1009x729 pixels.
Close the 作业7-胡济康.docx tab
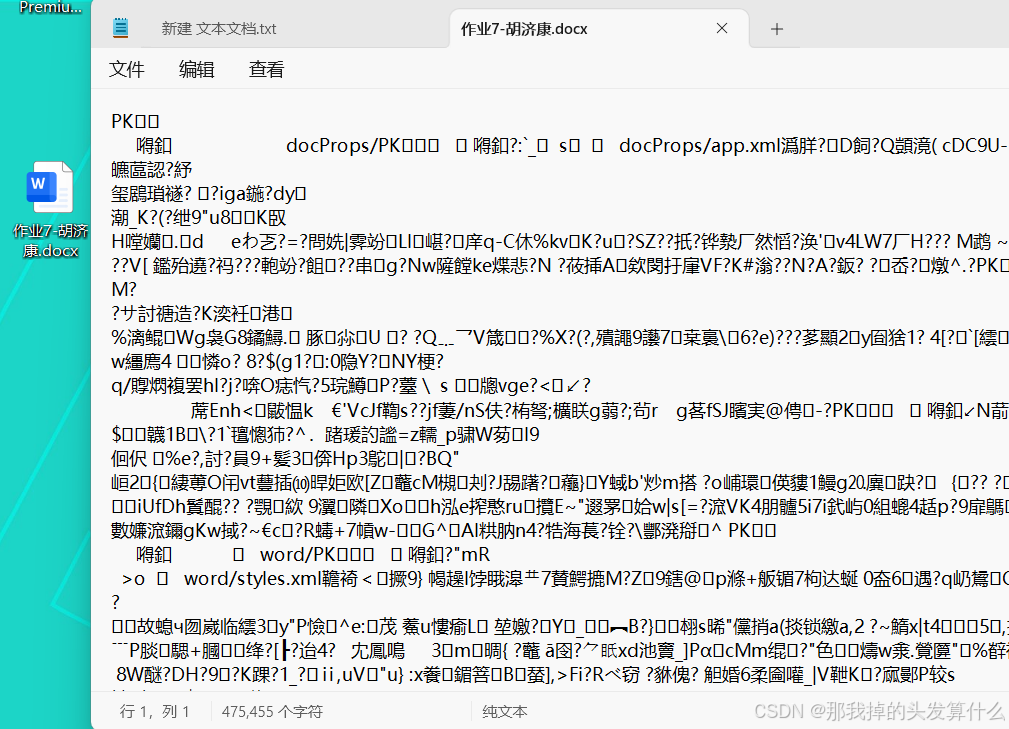pos(722,29)
